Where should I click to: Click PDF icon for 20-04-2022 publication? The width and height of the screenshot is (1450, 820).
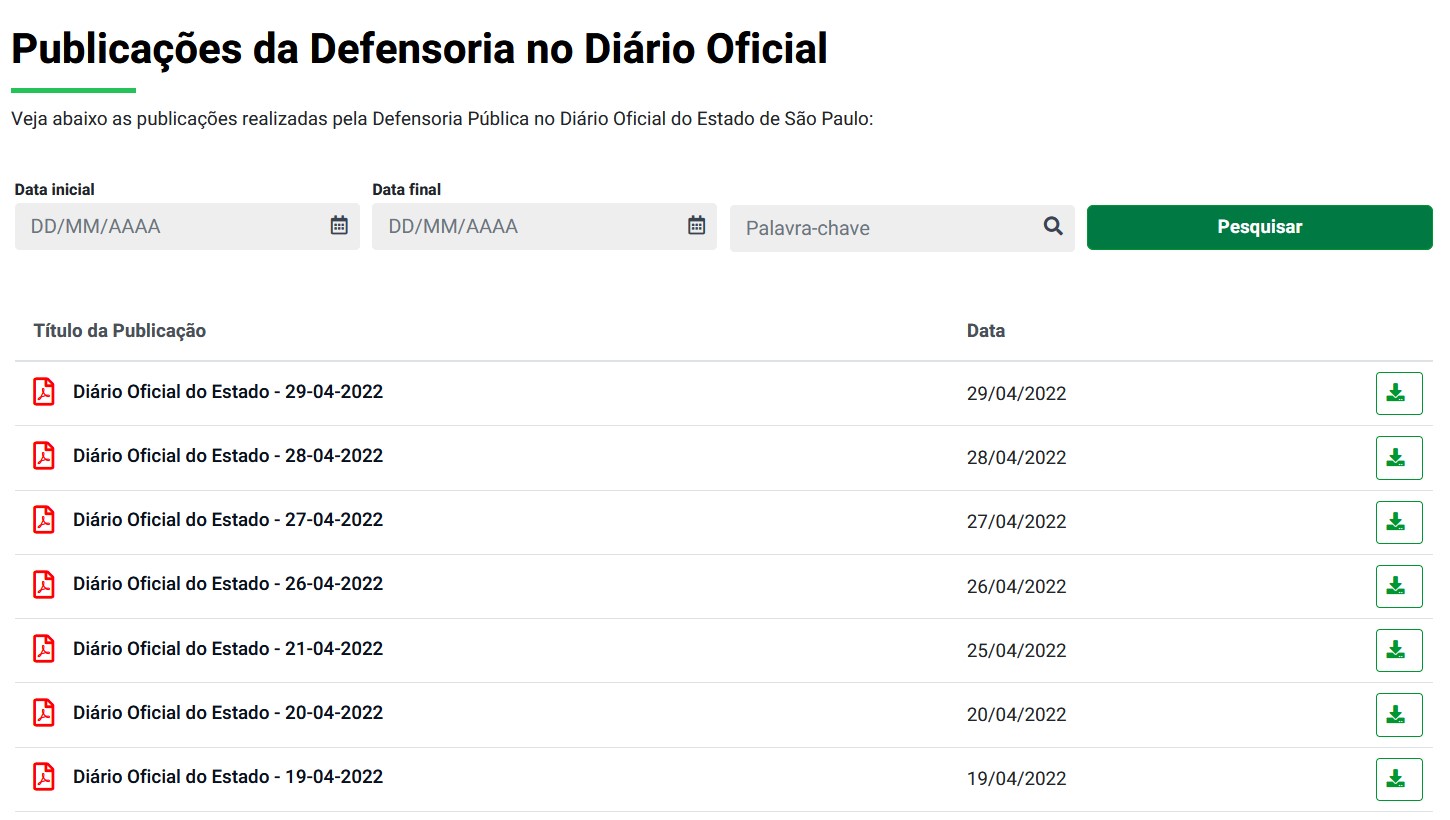point(44,713)
